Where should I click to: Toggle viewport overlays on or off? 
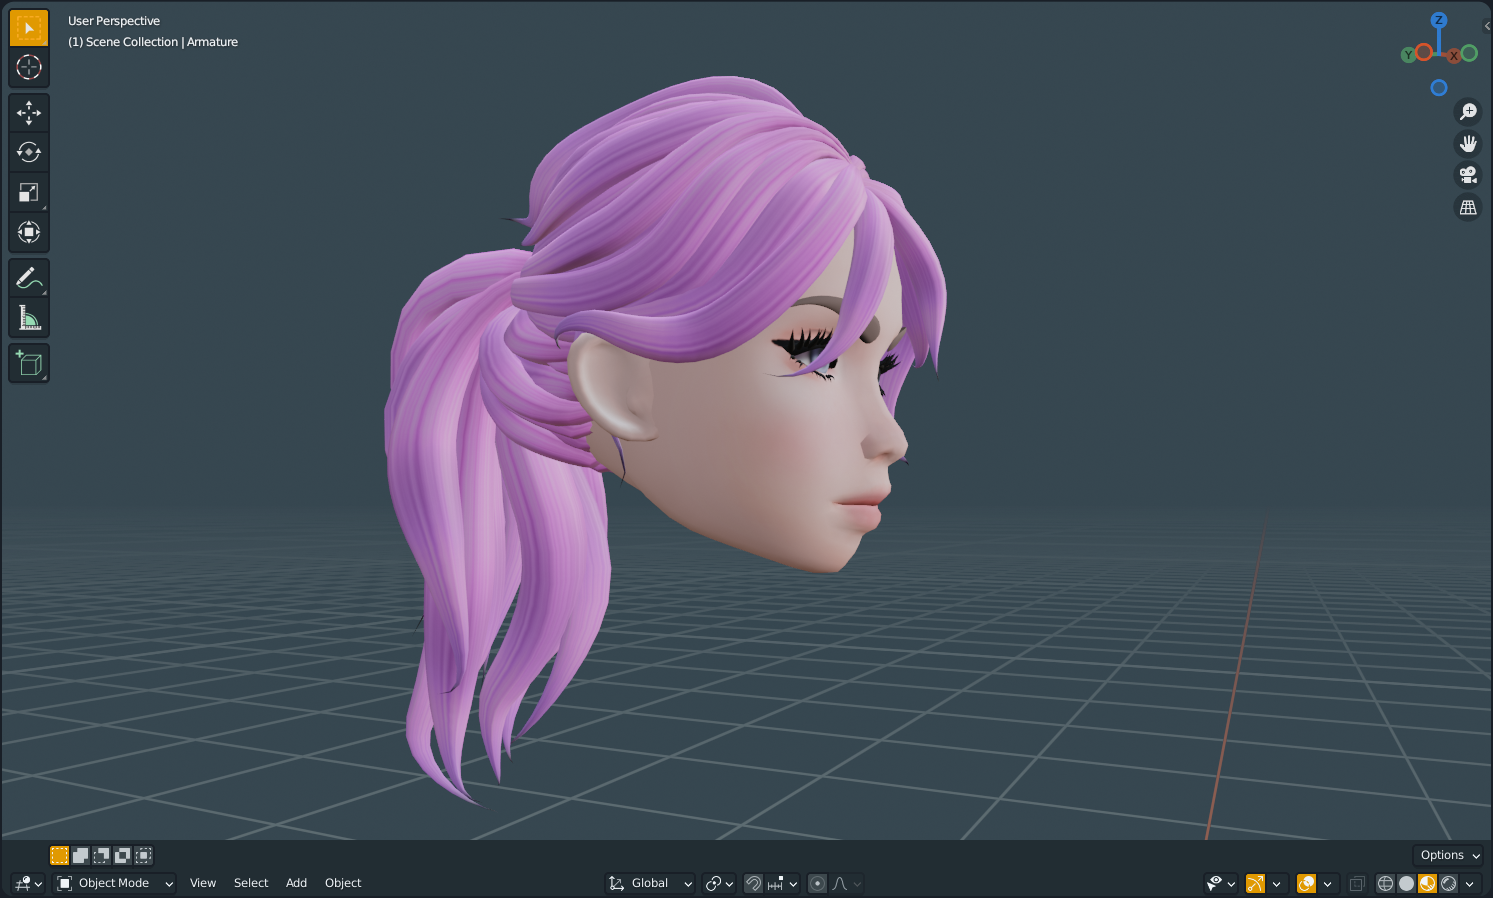coord(1306,883)
